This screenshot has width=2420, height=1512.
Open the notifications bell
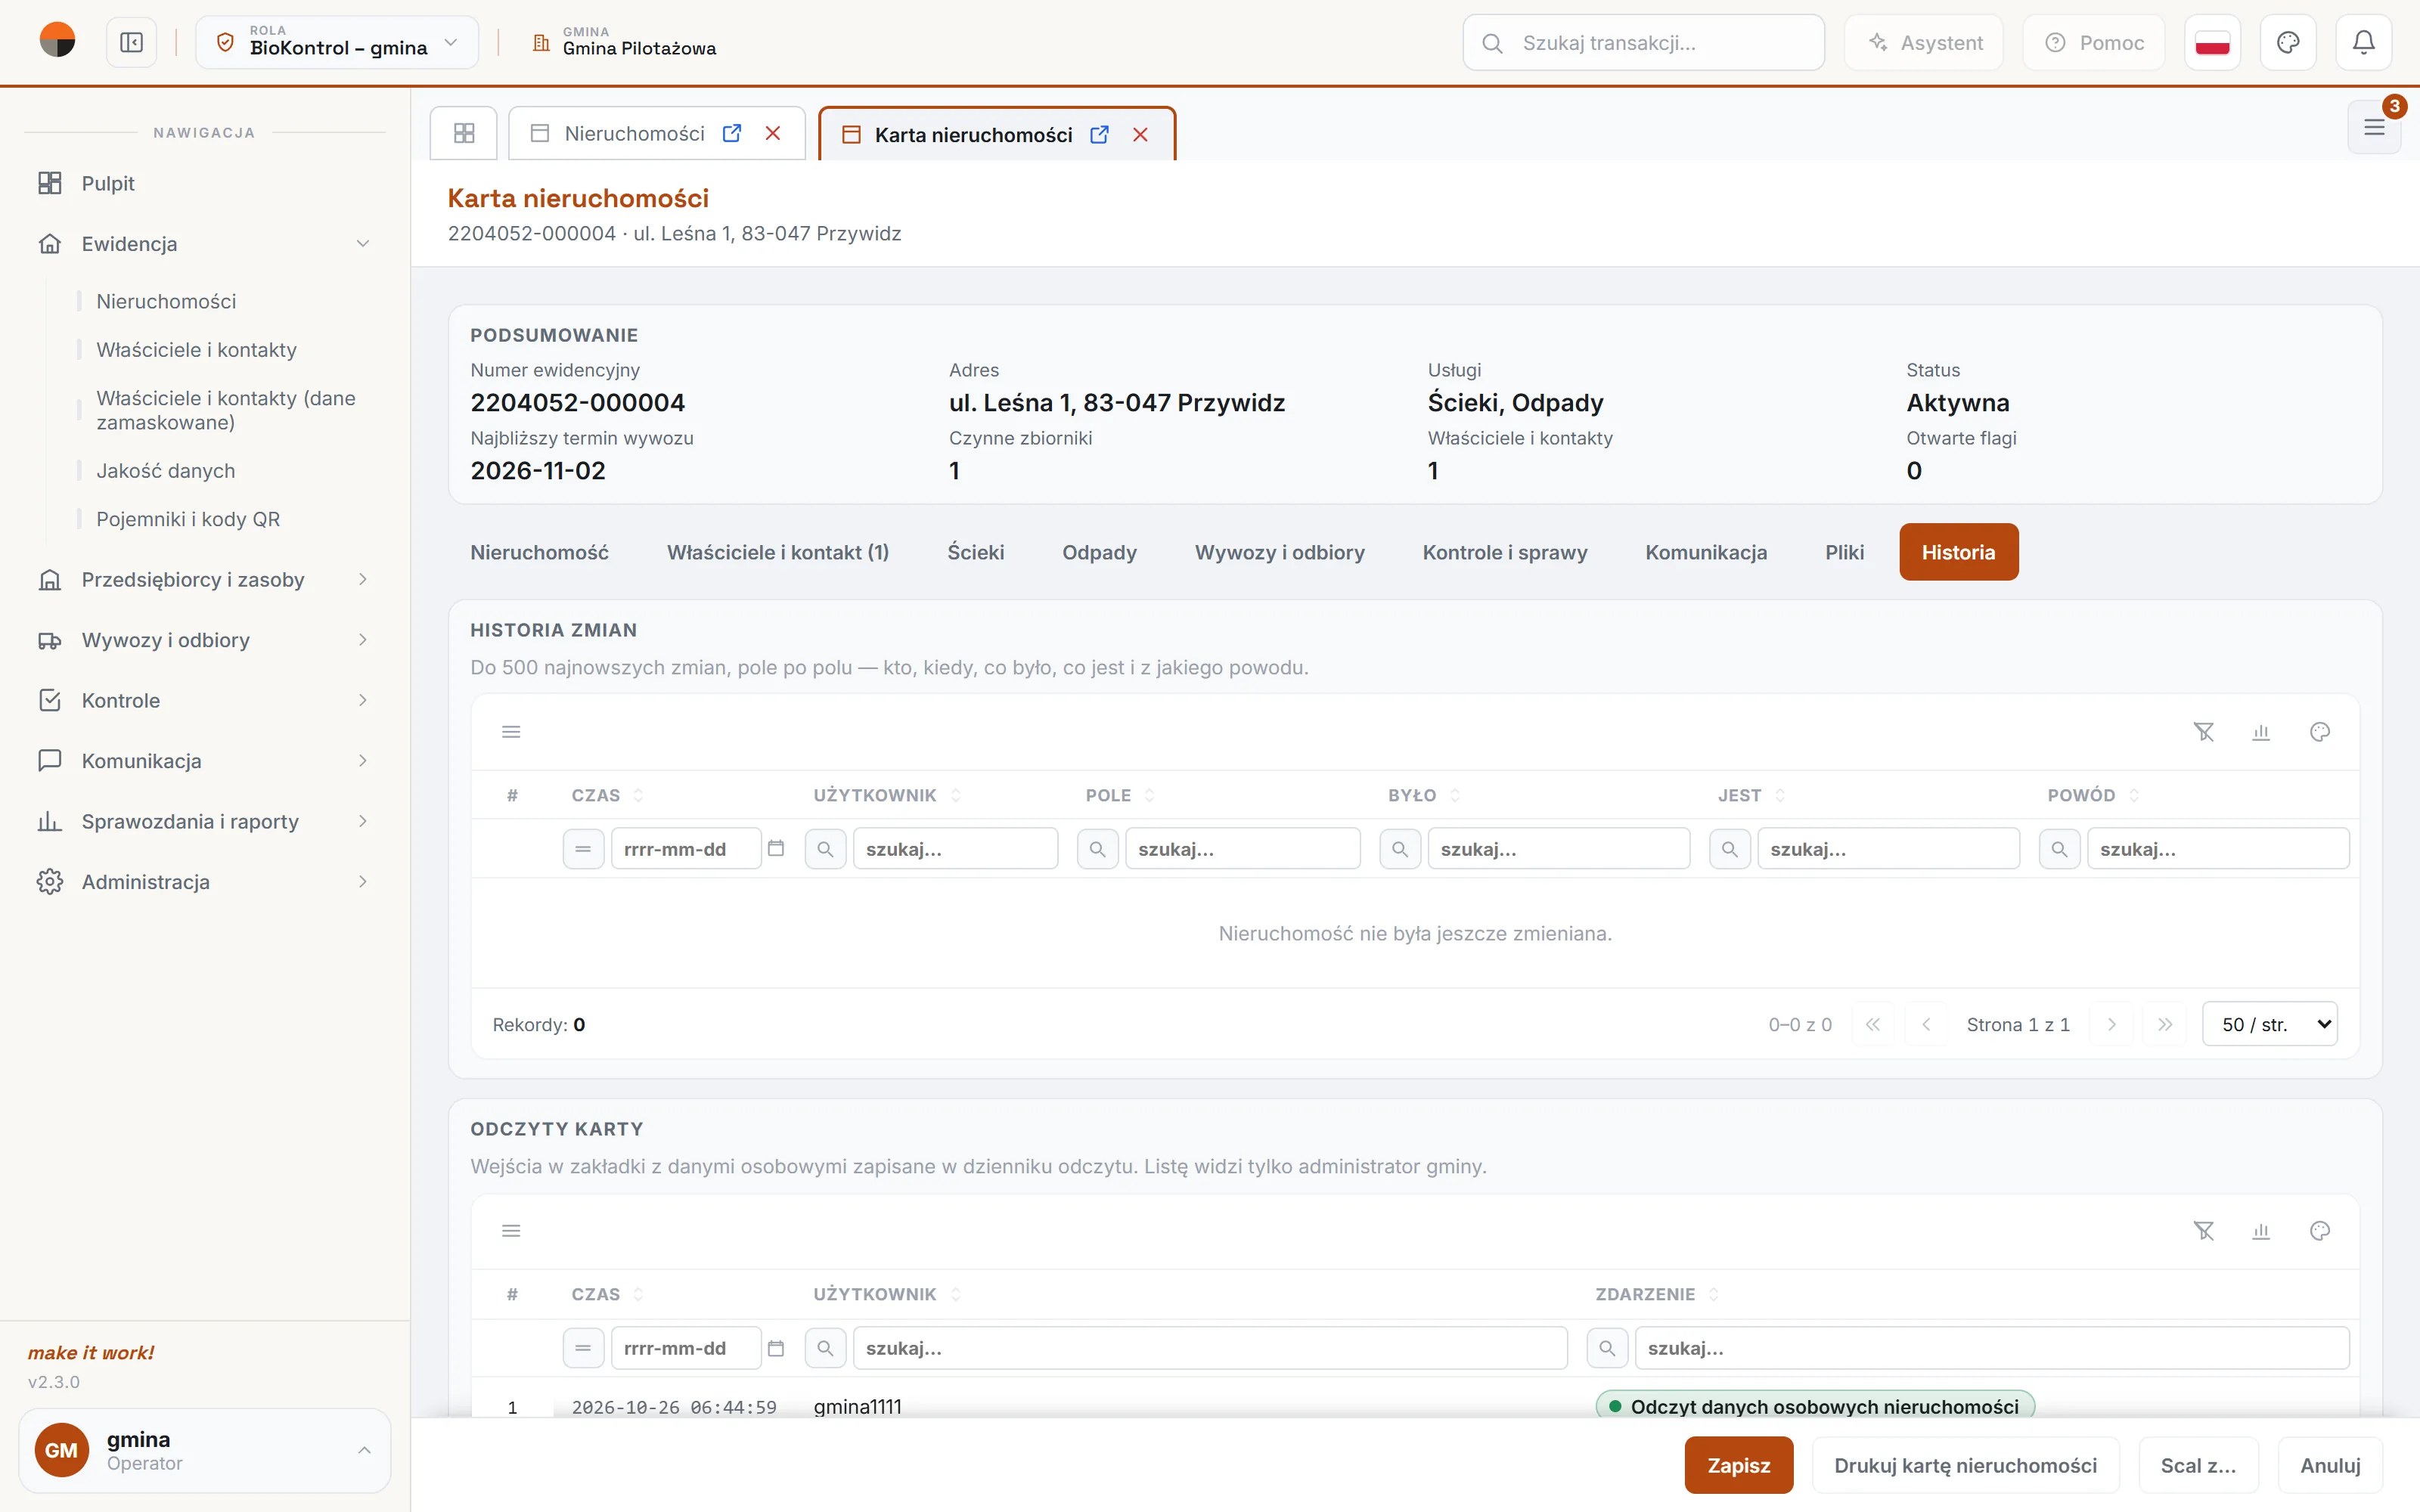pyautogui.click(x=2363, y=43)
